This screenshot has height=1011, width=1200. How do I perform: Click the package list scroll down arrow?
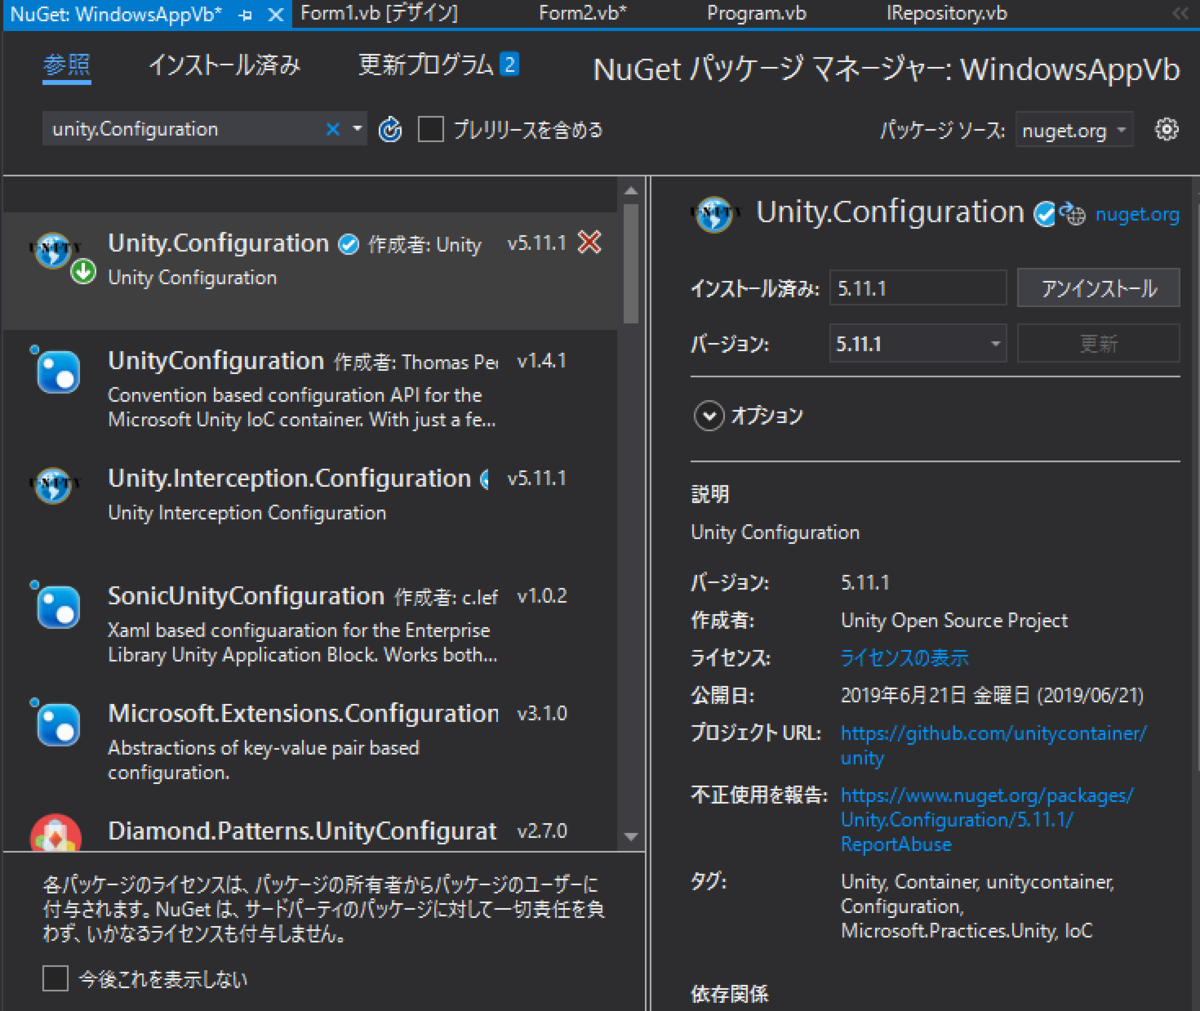tap(630, 836)
